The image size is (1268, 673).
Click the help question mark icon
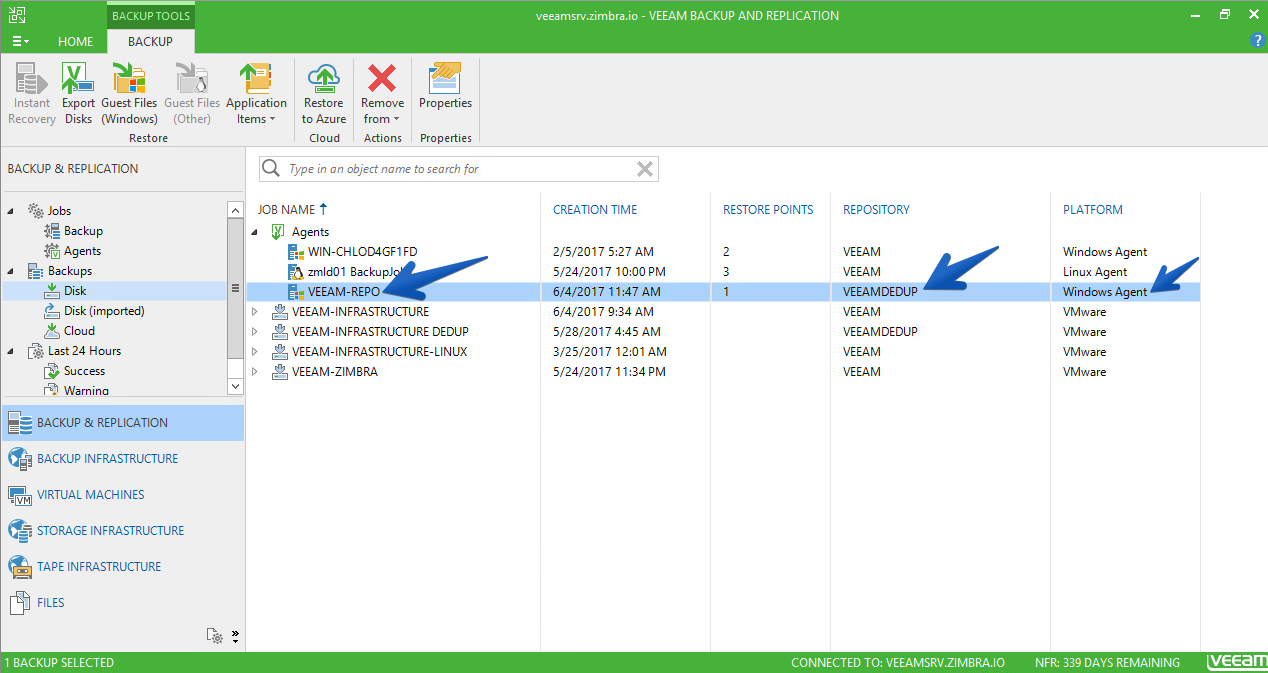[x=1257, y=41]
